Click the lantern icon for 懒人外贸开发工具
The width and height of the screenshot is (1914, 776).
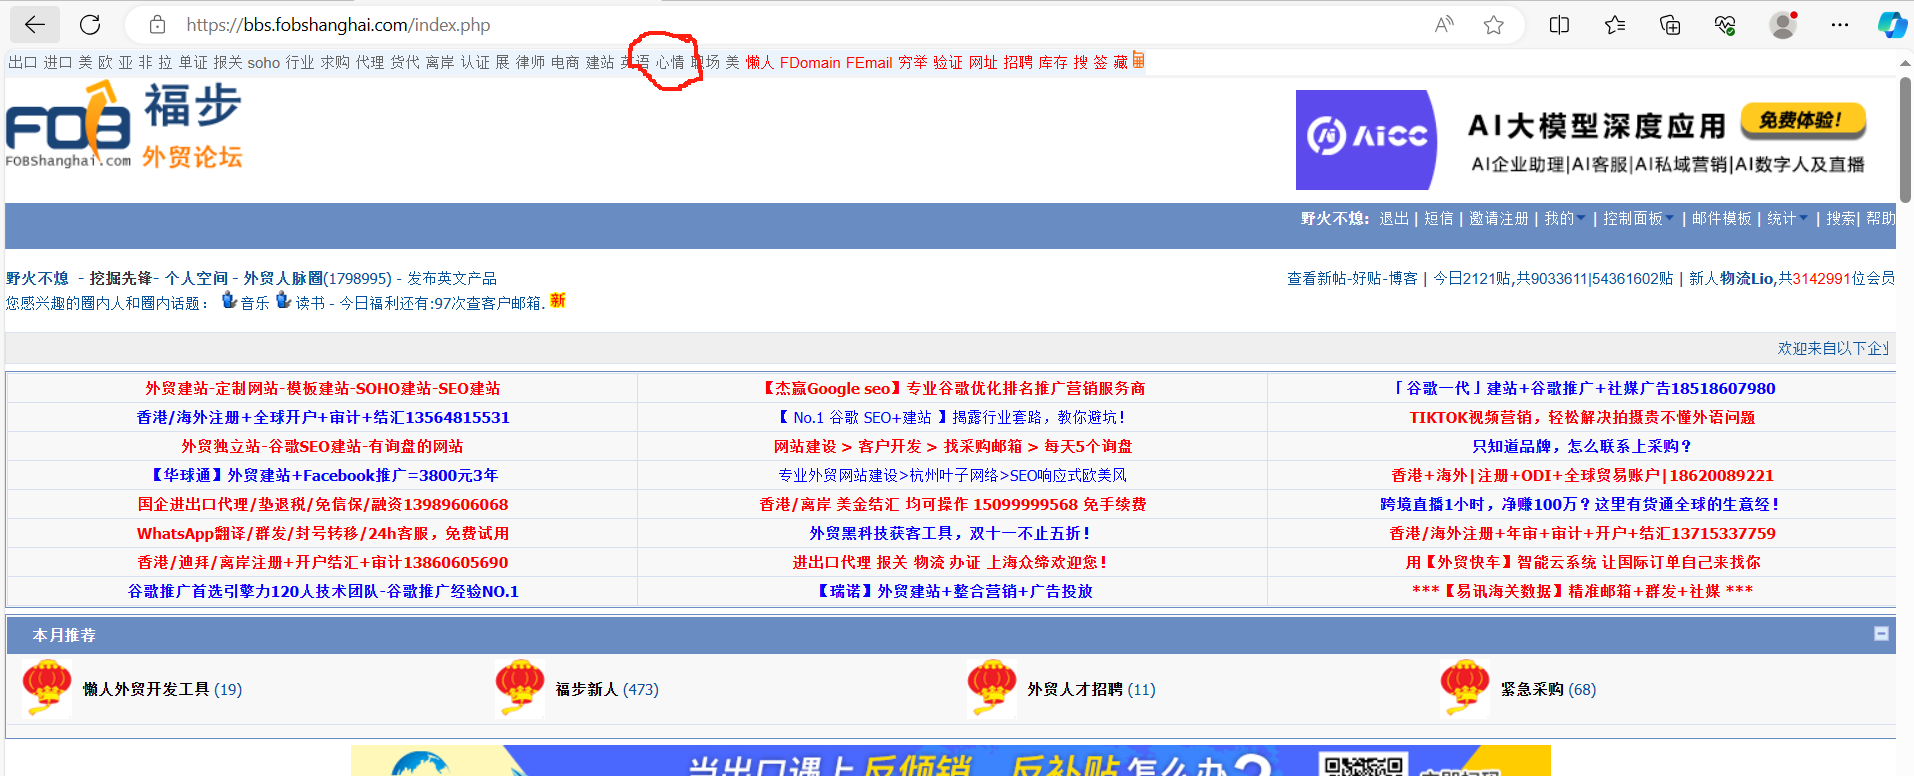pyautogui.click(x=47, y=688)
